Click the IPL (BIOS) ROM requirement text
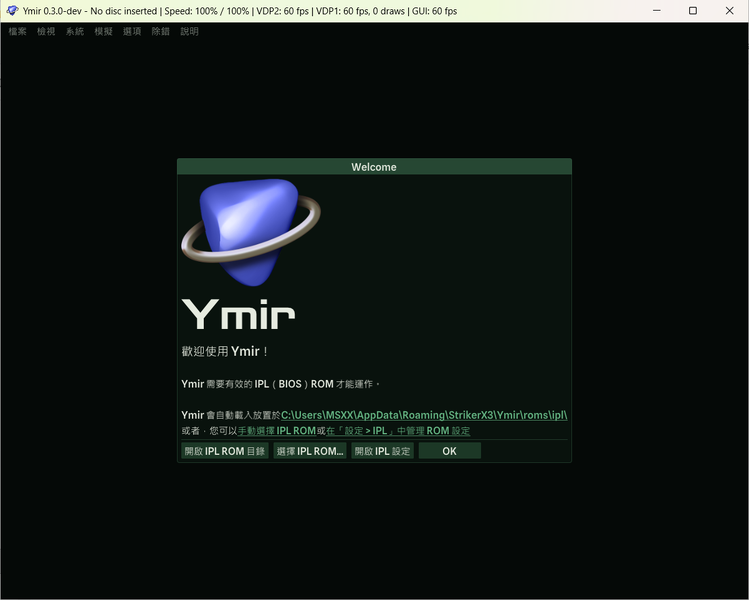 click(280, 384)
